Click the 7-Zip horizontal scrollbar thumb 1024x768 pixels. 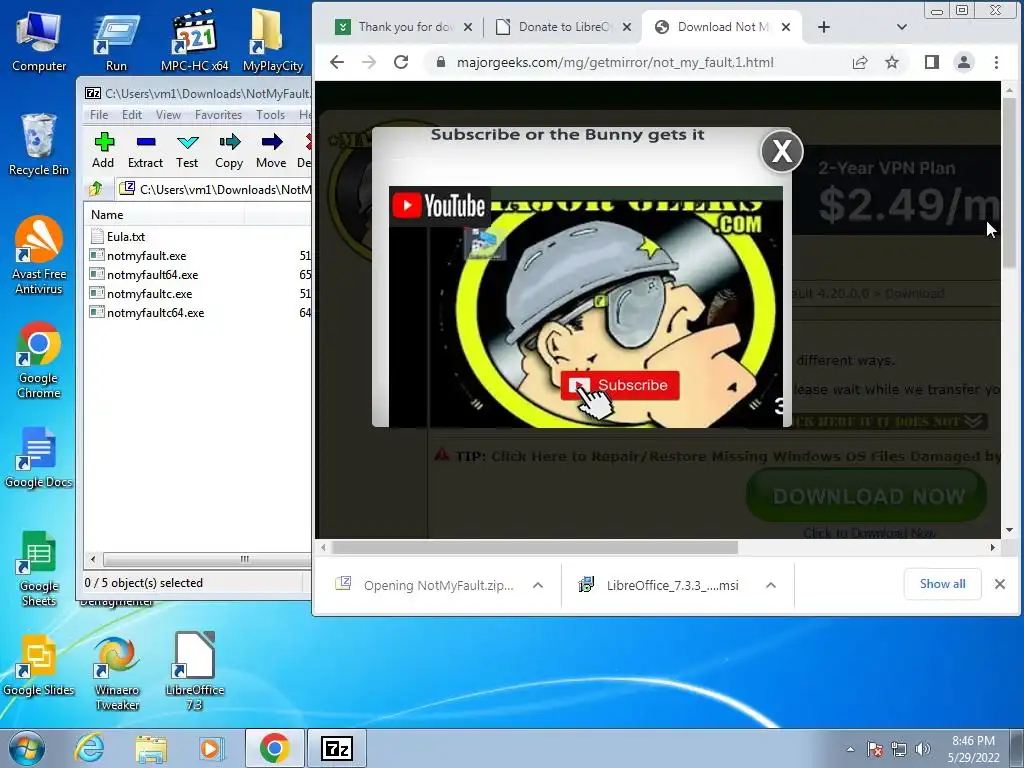point(206,559)
